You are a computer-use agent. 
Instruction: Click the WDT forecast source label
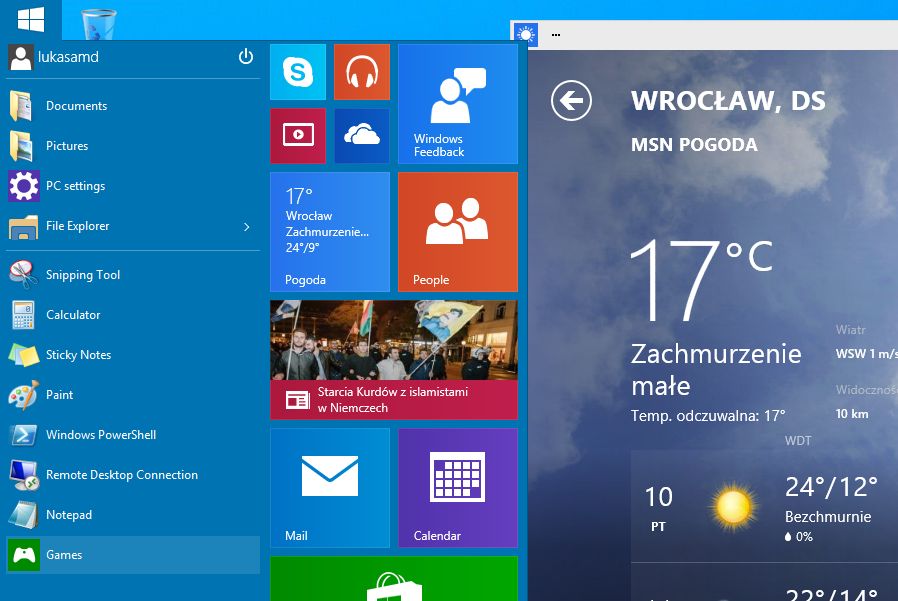(798, 441)
